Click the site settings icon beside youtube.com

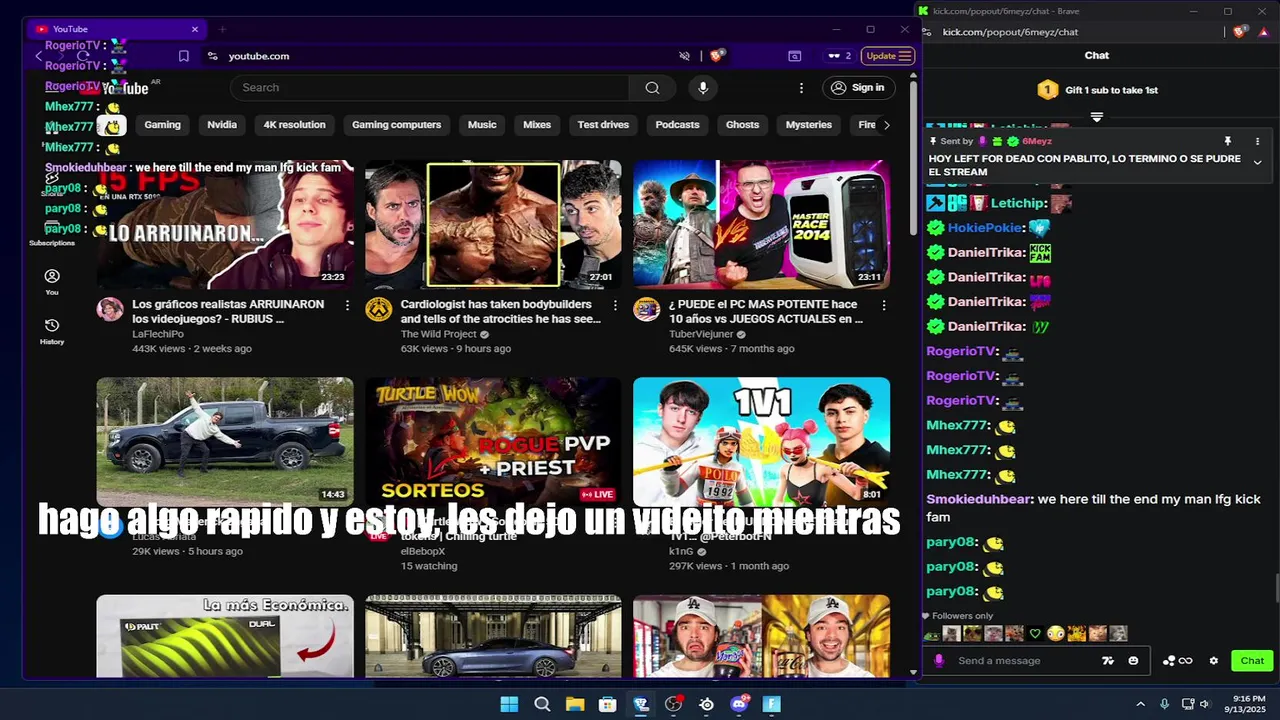point(212,56)
